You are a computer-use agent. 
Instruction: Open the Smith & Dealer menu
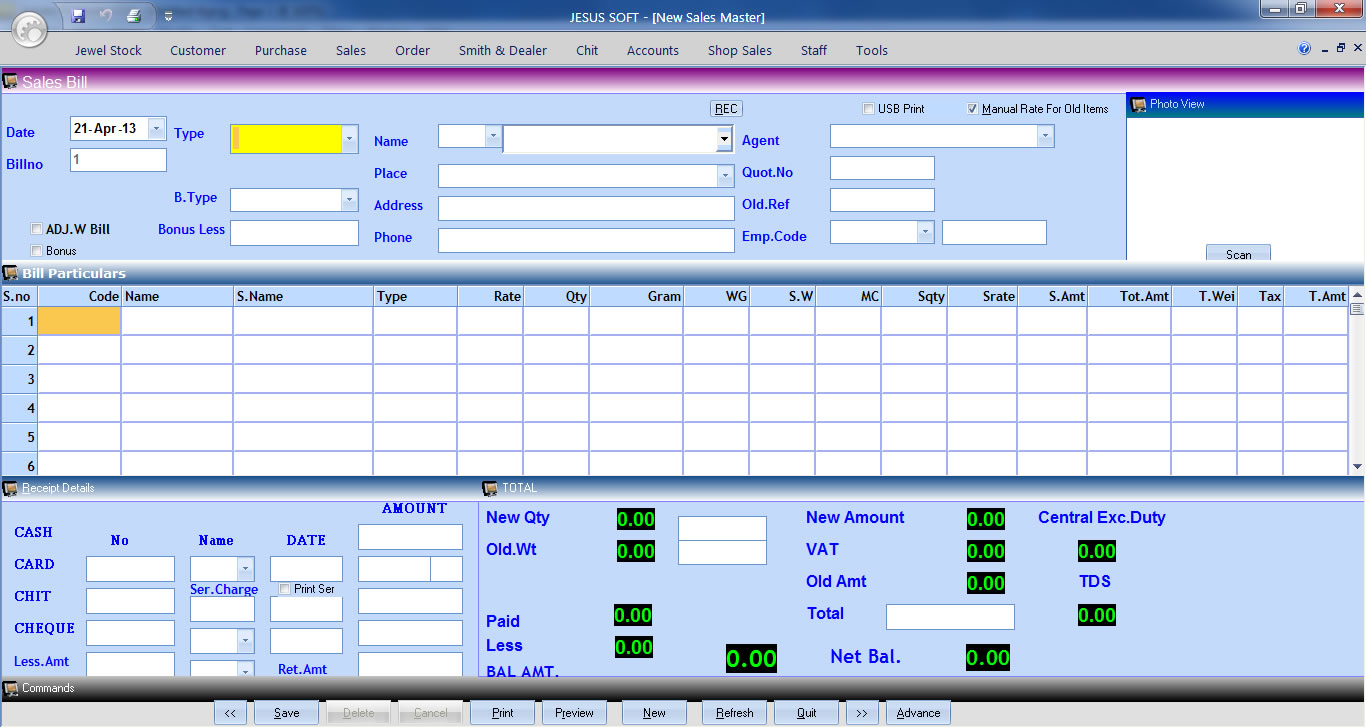[502, 50]
